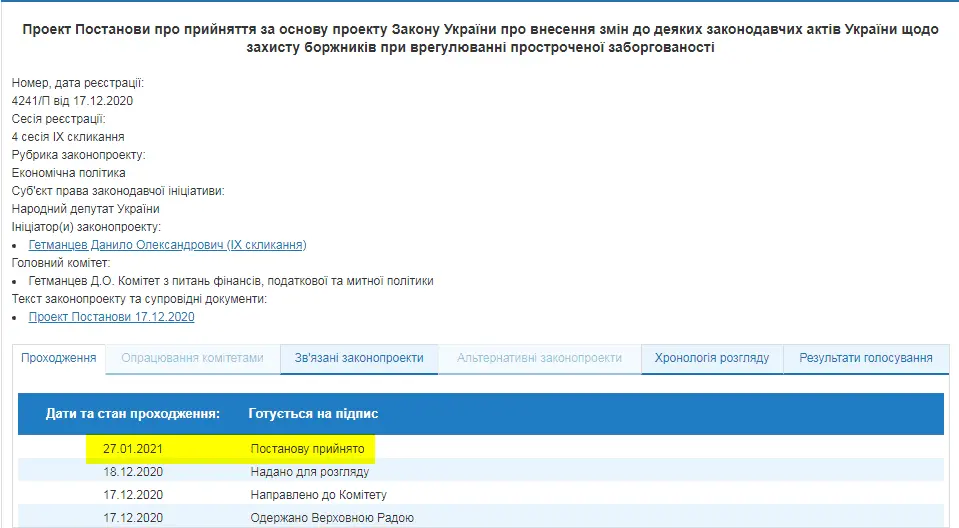
Task: Click the highlighted Постанову прийнято status
Action: pos(307,449)
